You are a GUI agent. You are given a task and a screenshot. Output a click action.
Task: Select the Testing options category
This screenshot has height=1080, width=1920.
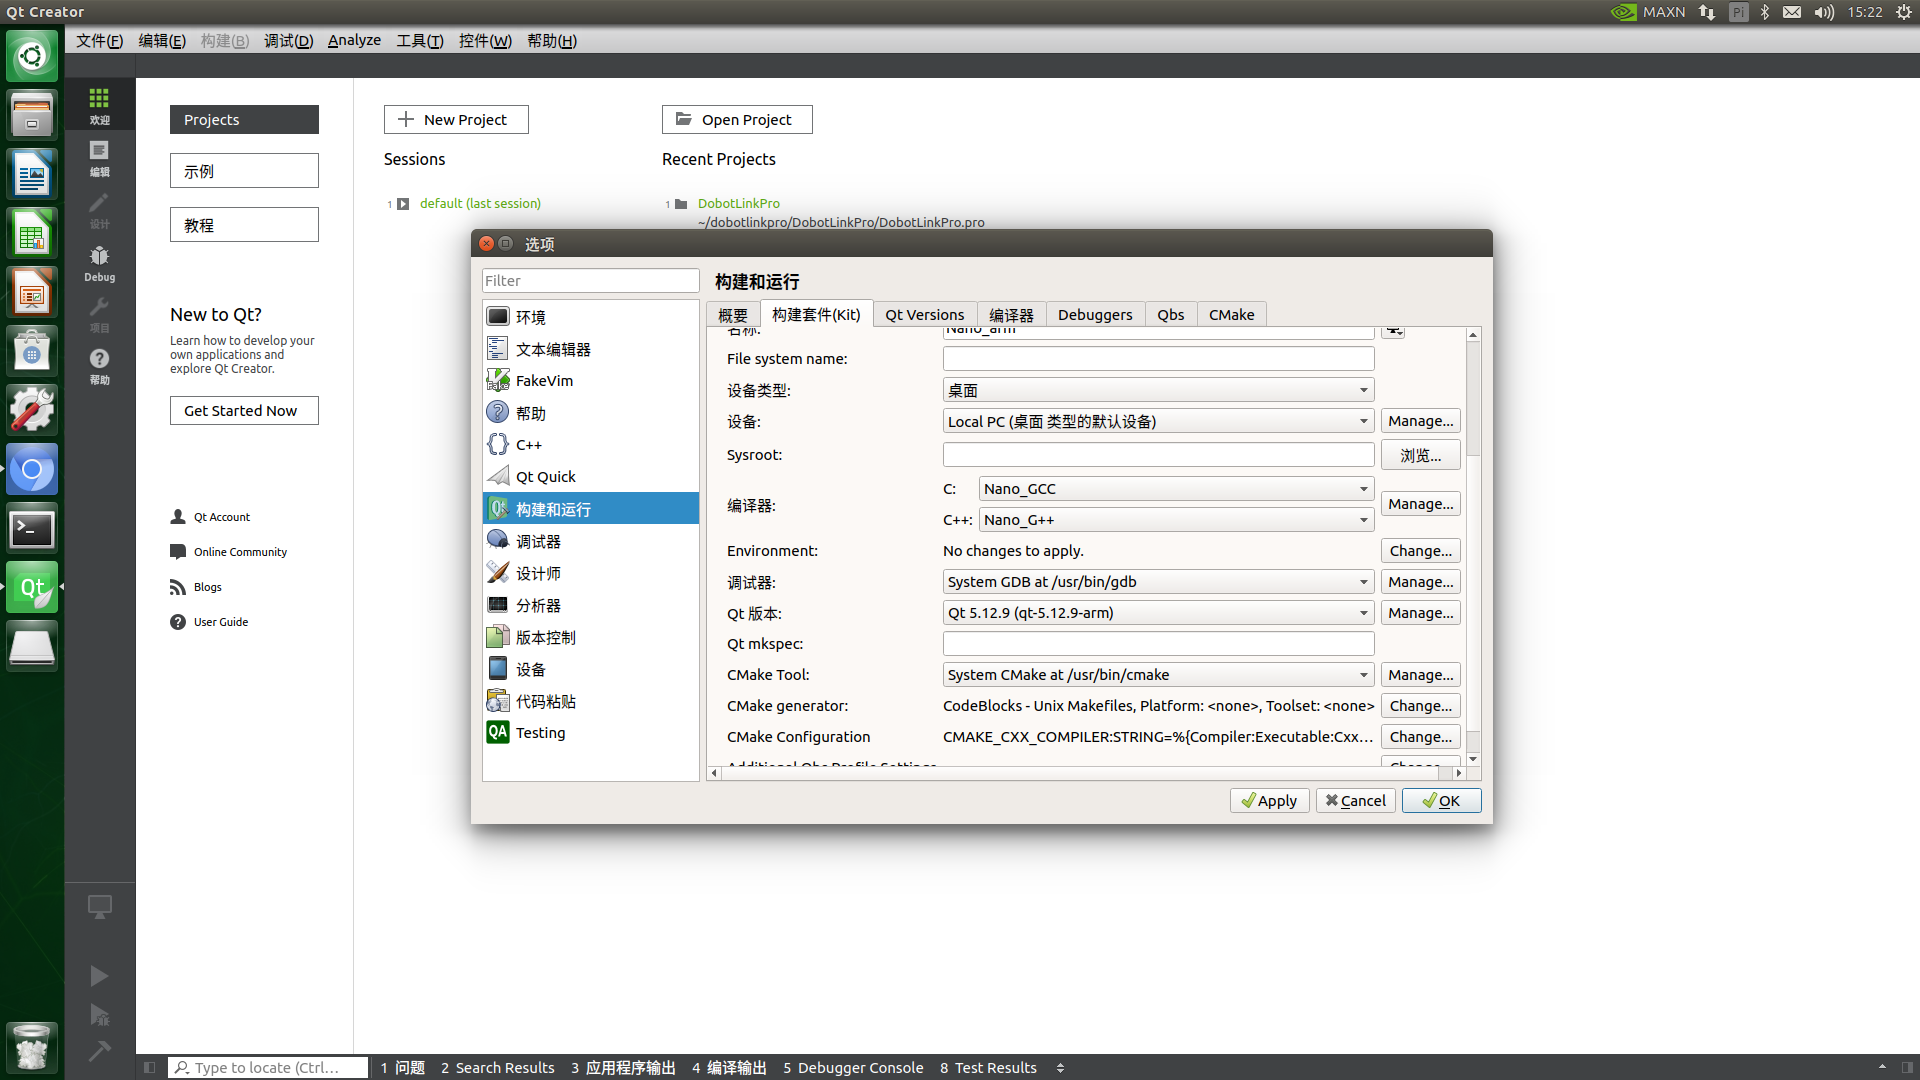point(590,733)
